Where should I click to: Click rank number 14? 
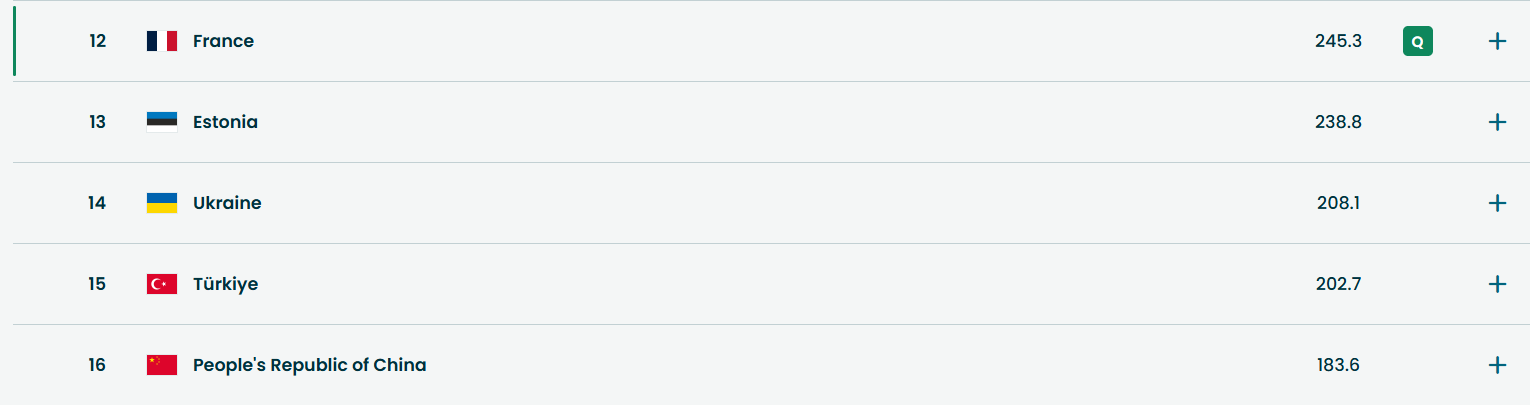[97, 203]
